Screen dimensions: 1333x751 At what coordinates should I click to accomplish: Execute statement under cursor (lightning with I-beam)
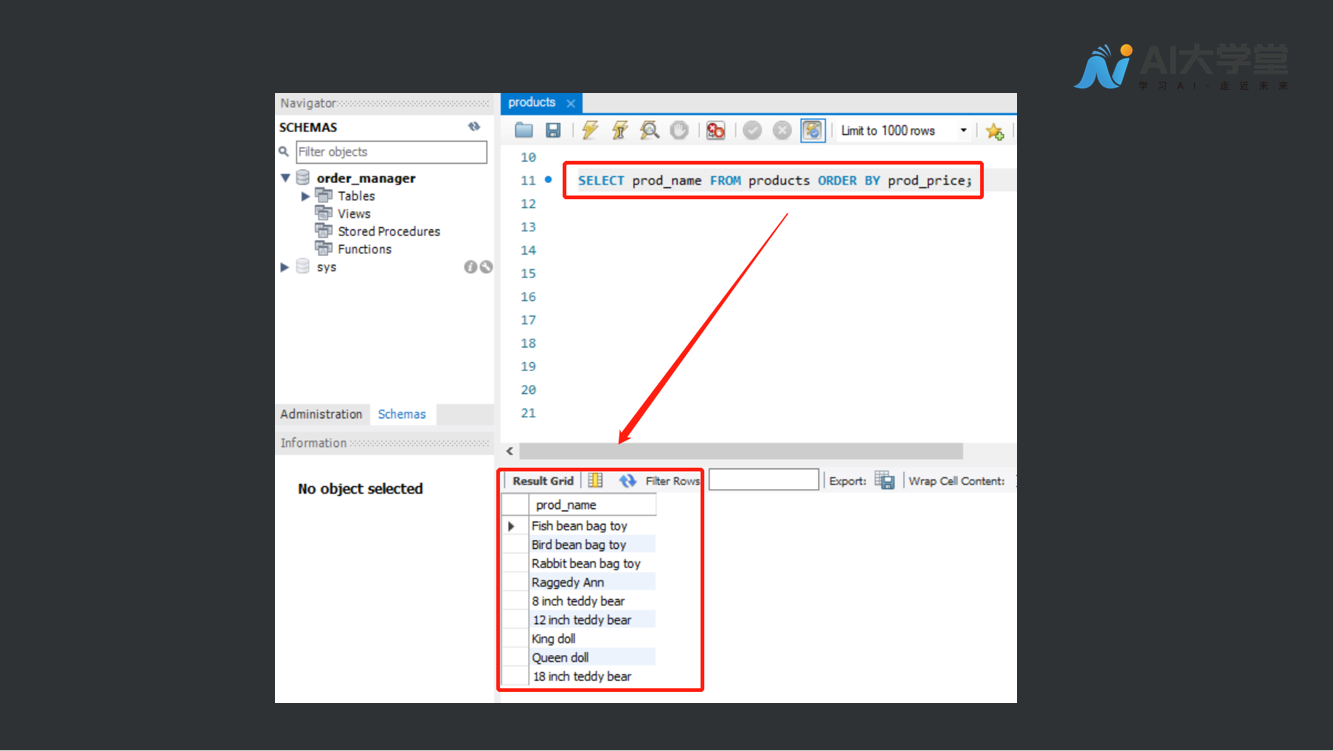pyautogui.click(x=620, y=130)
